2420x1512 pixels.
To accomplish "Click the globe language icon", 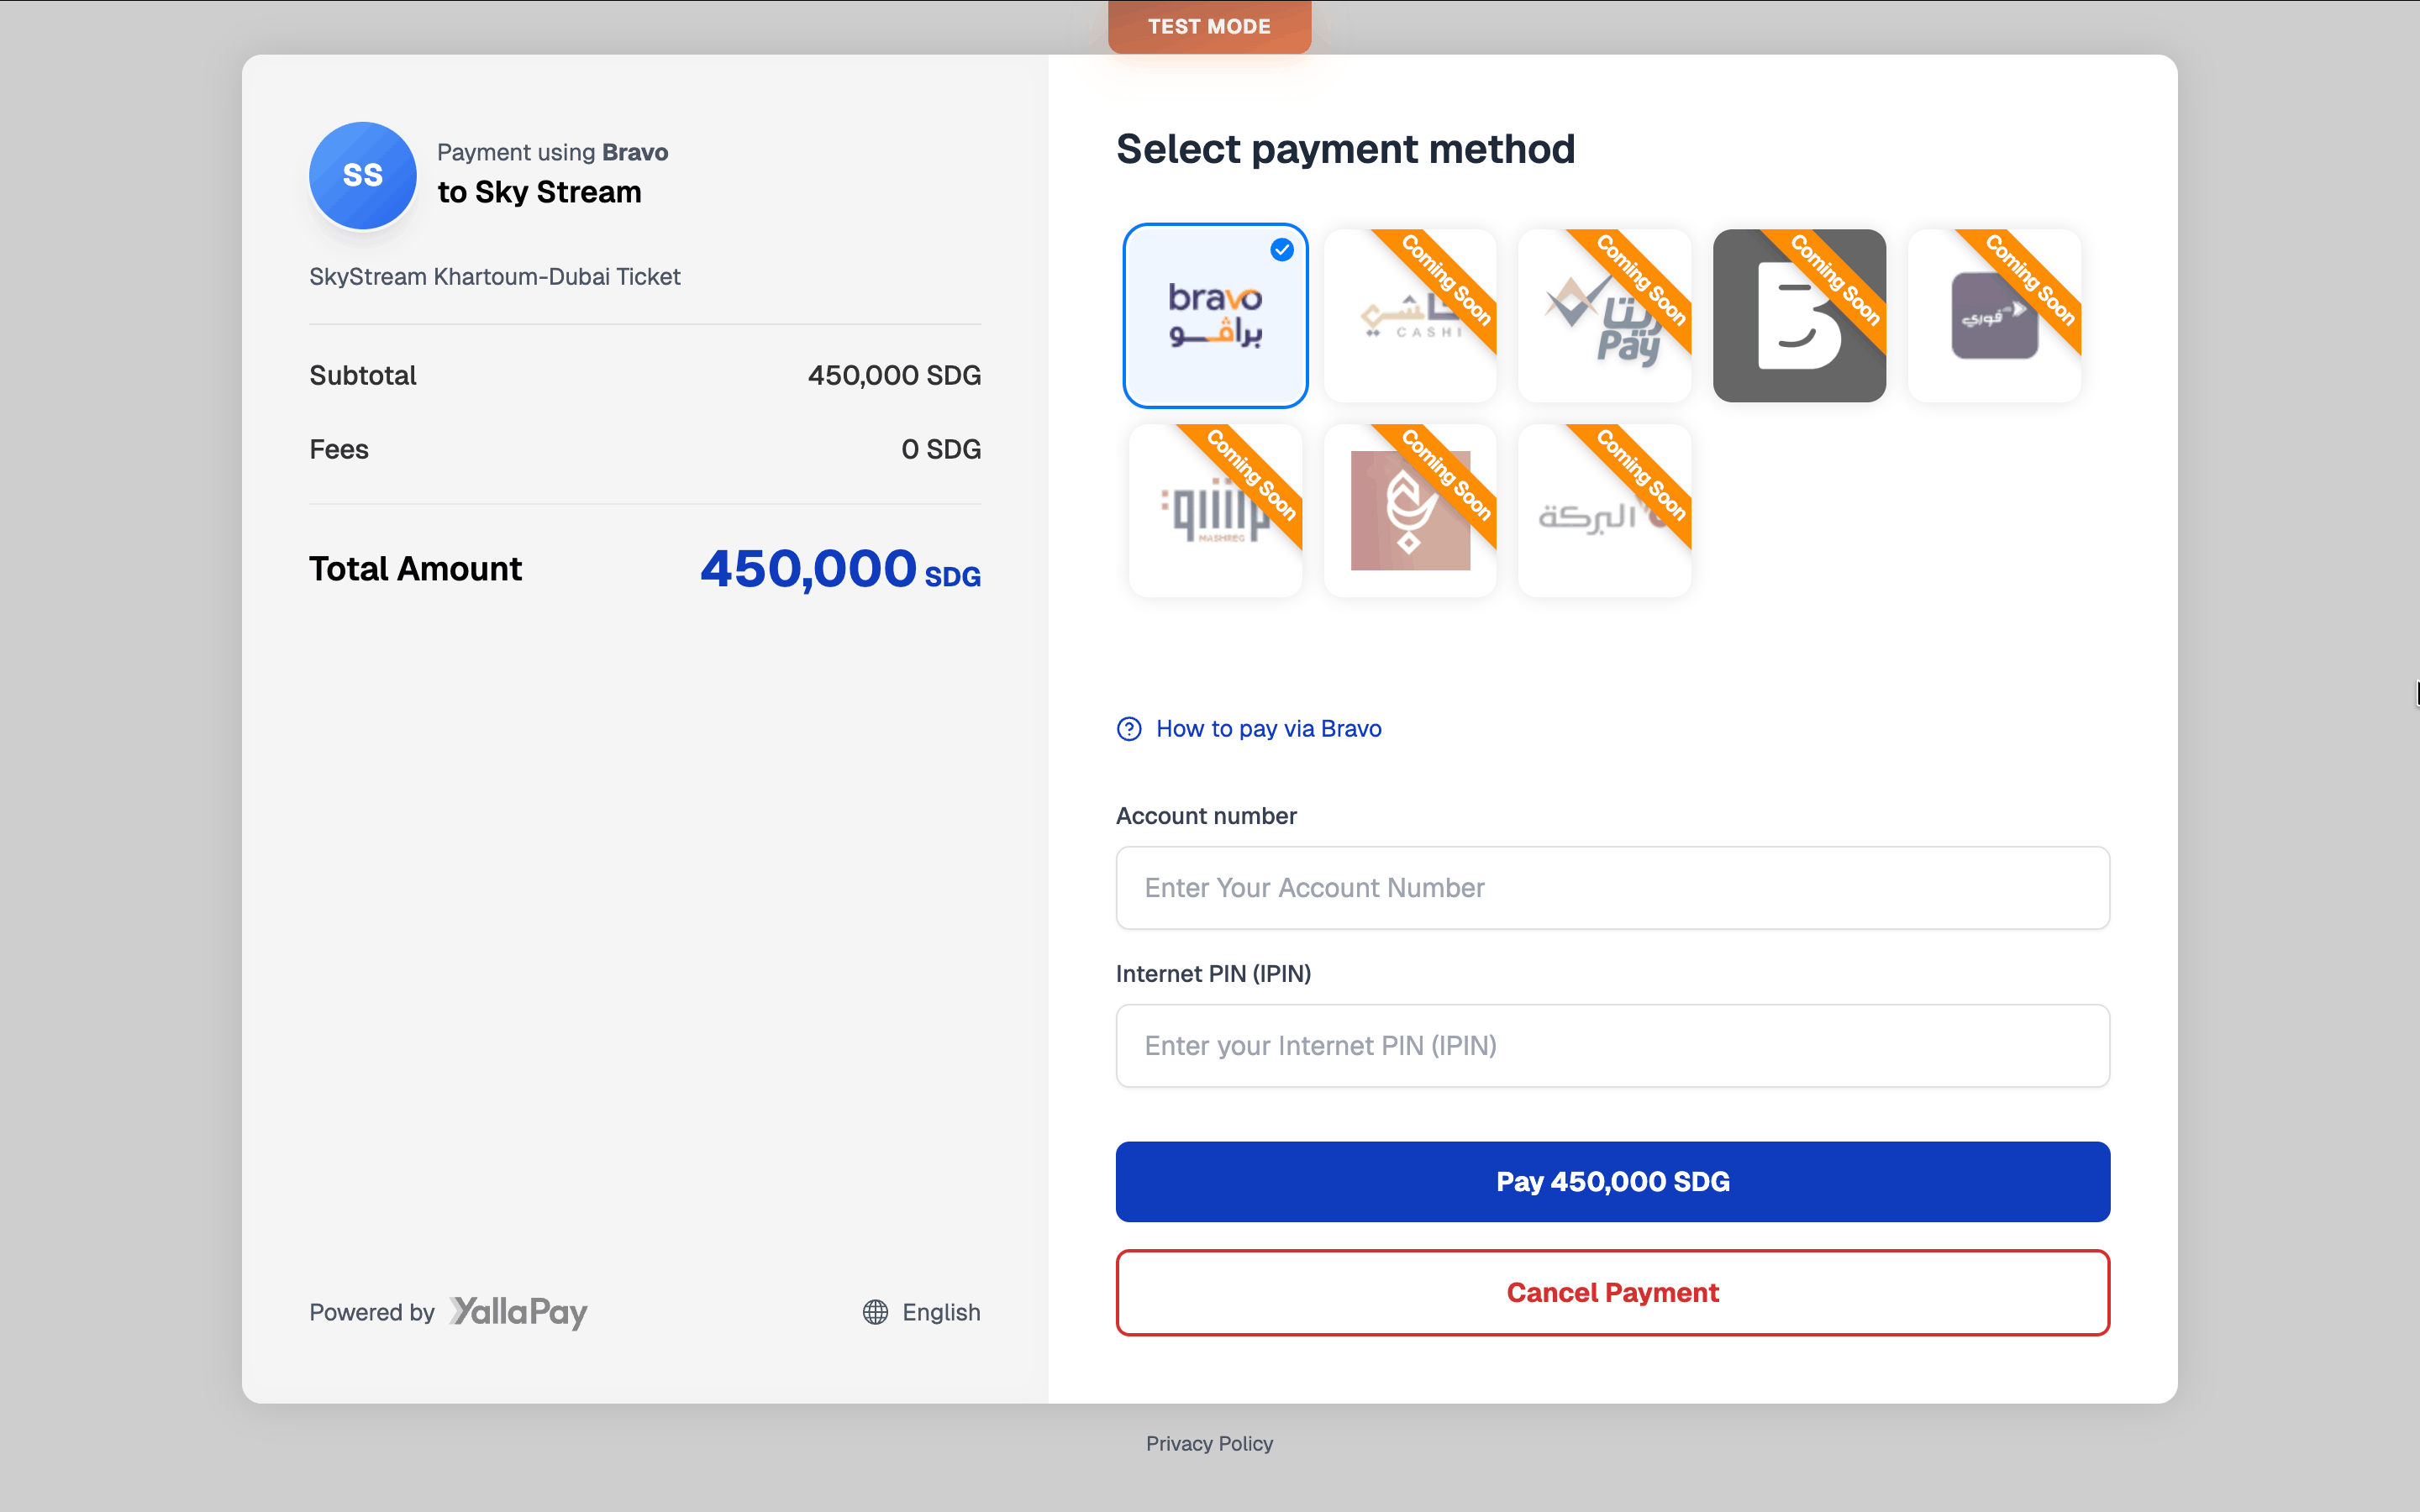I will point(875,1312).
